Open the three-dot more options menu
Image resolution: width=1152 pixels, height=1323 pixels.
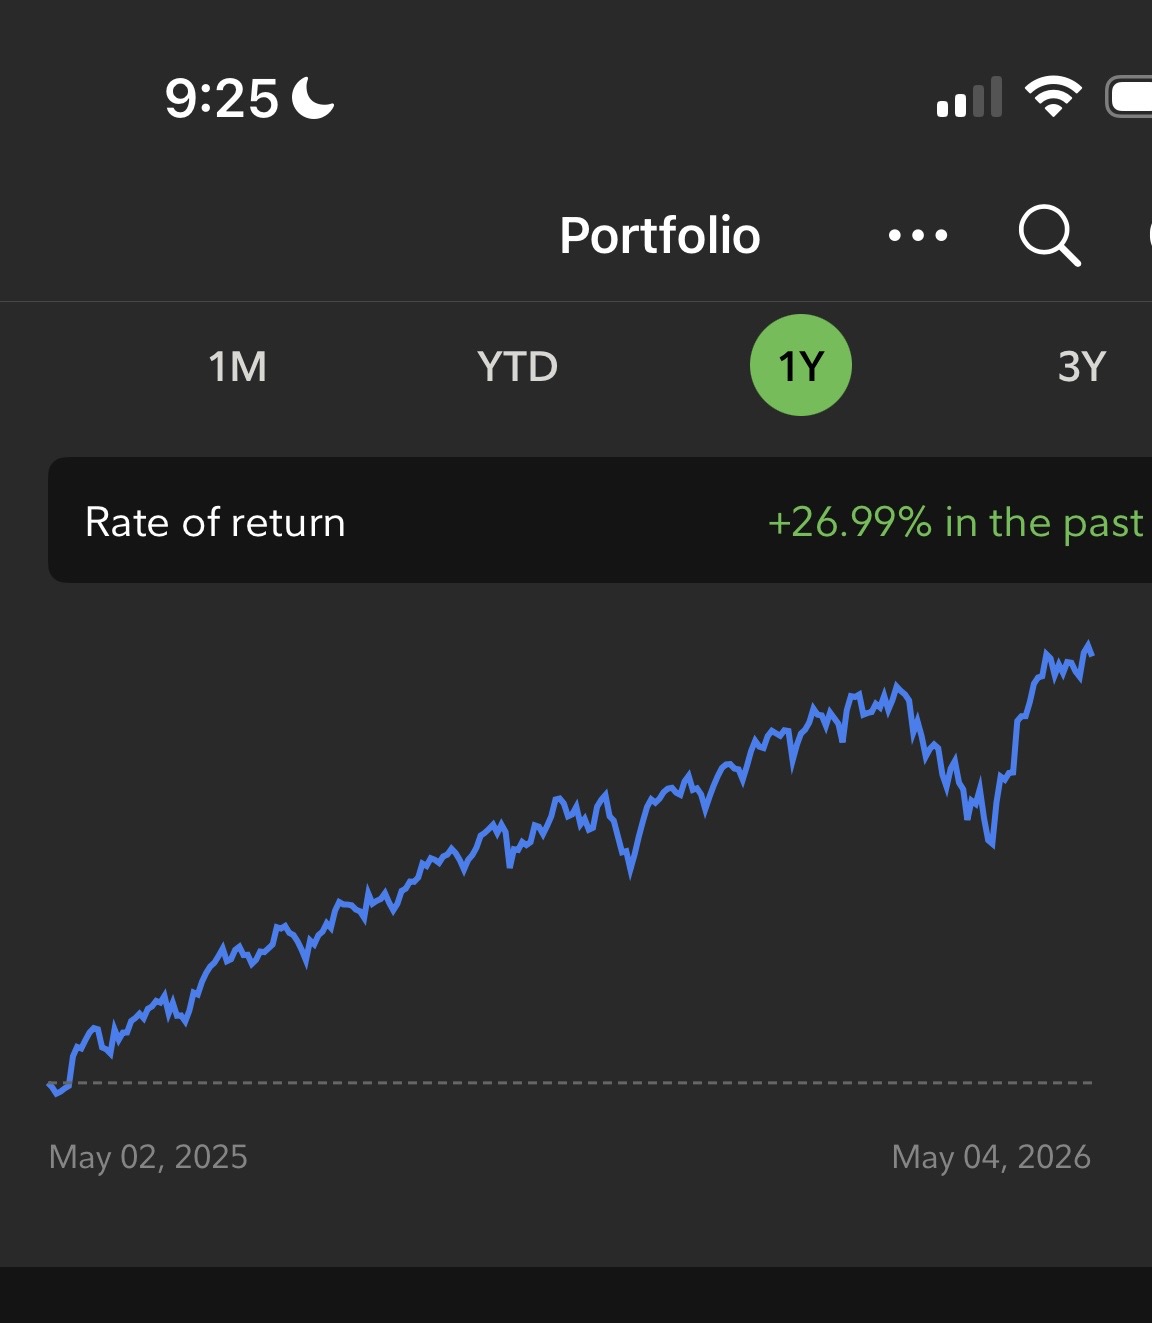click(918, 236)
